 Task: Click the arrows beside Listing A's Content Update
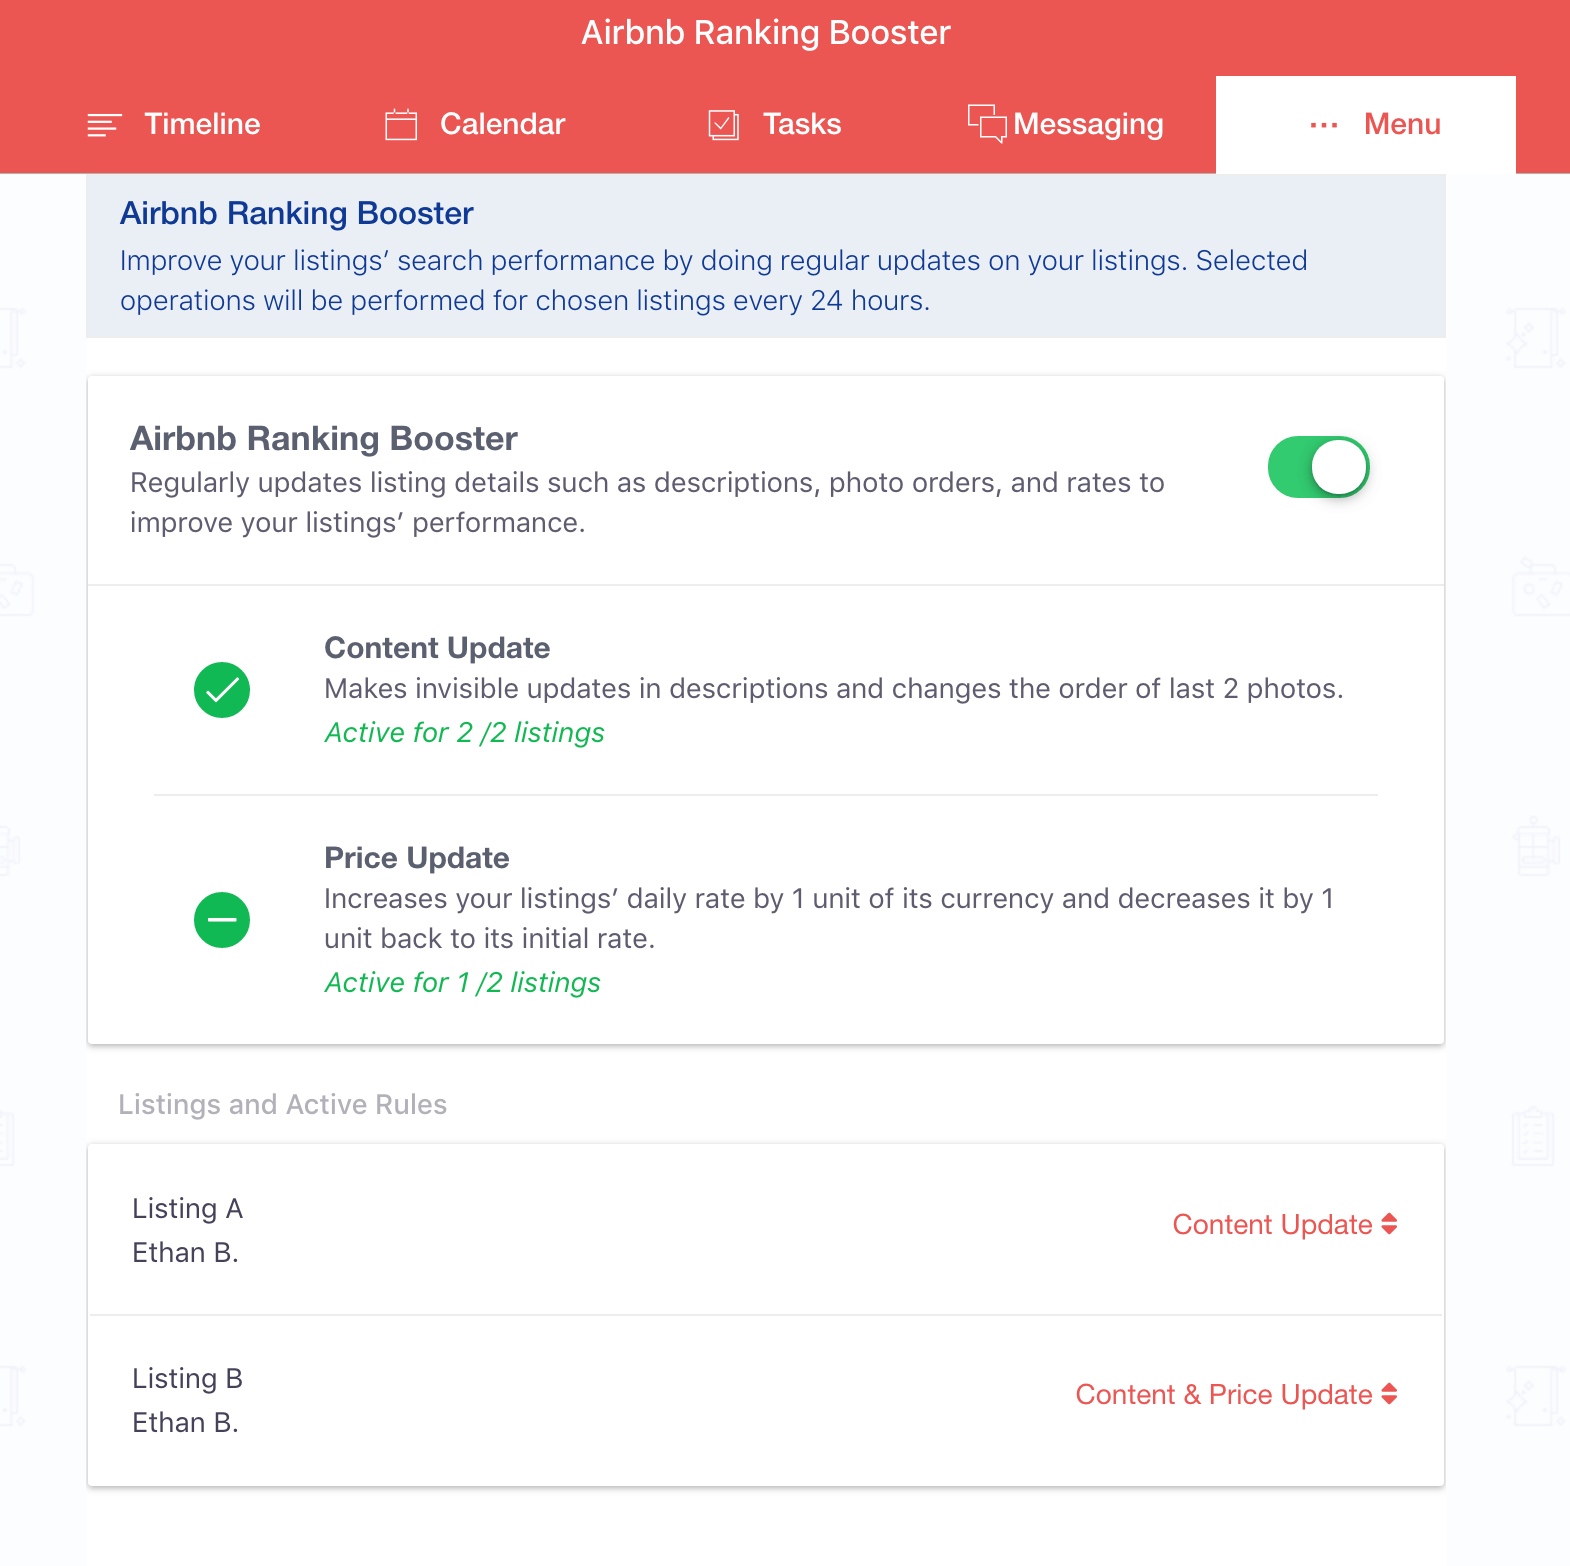point(1389,1224)
